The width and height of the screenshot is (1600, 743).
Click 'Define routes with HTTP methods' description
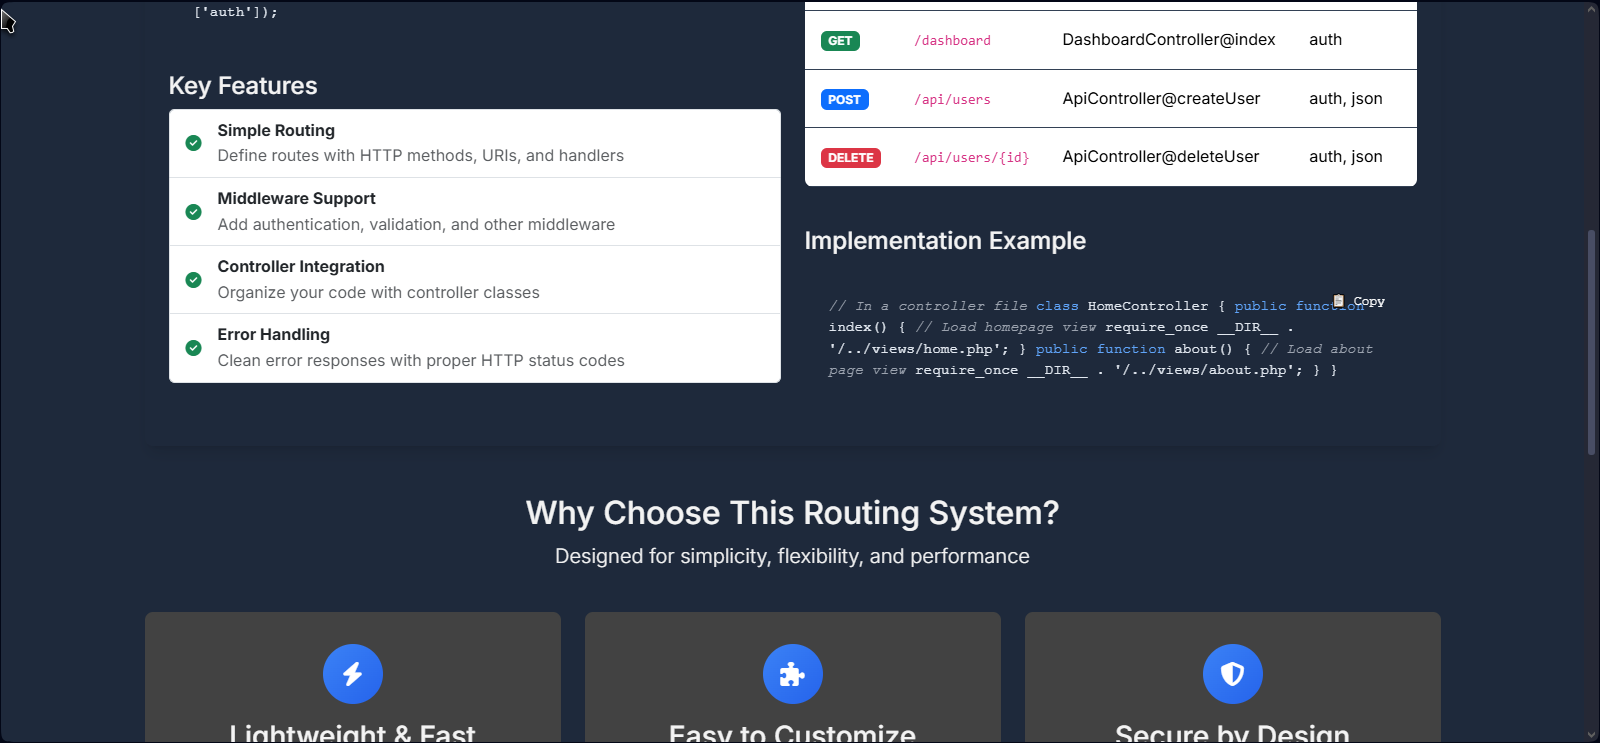click(420, 156)
